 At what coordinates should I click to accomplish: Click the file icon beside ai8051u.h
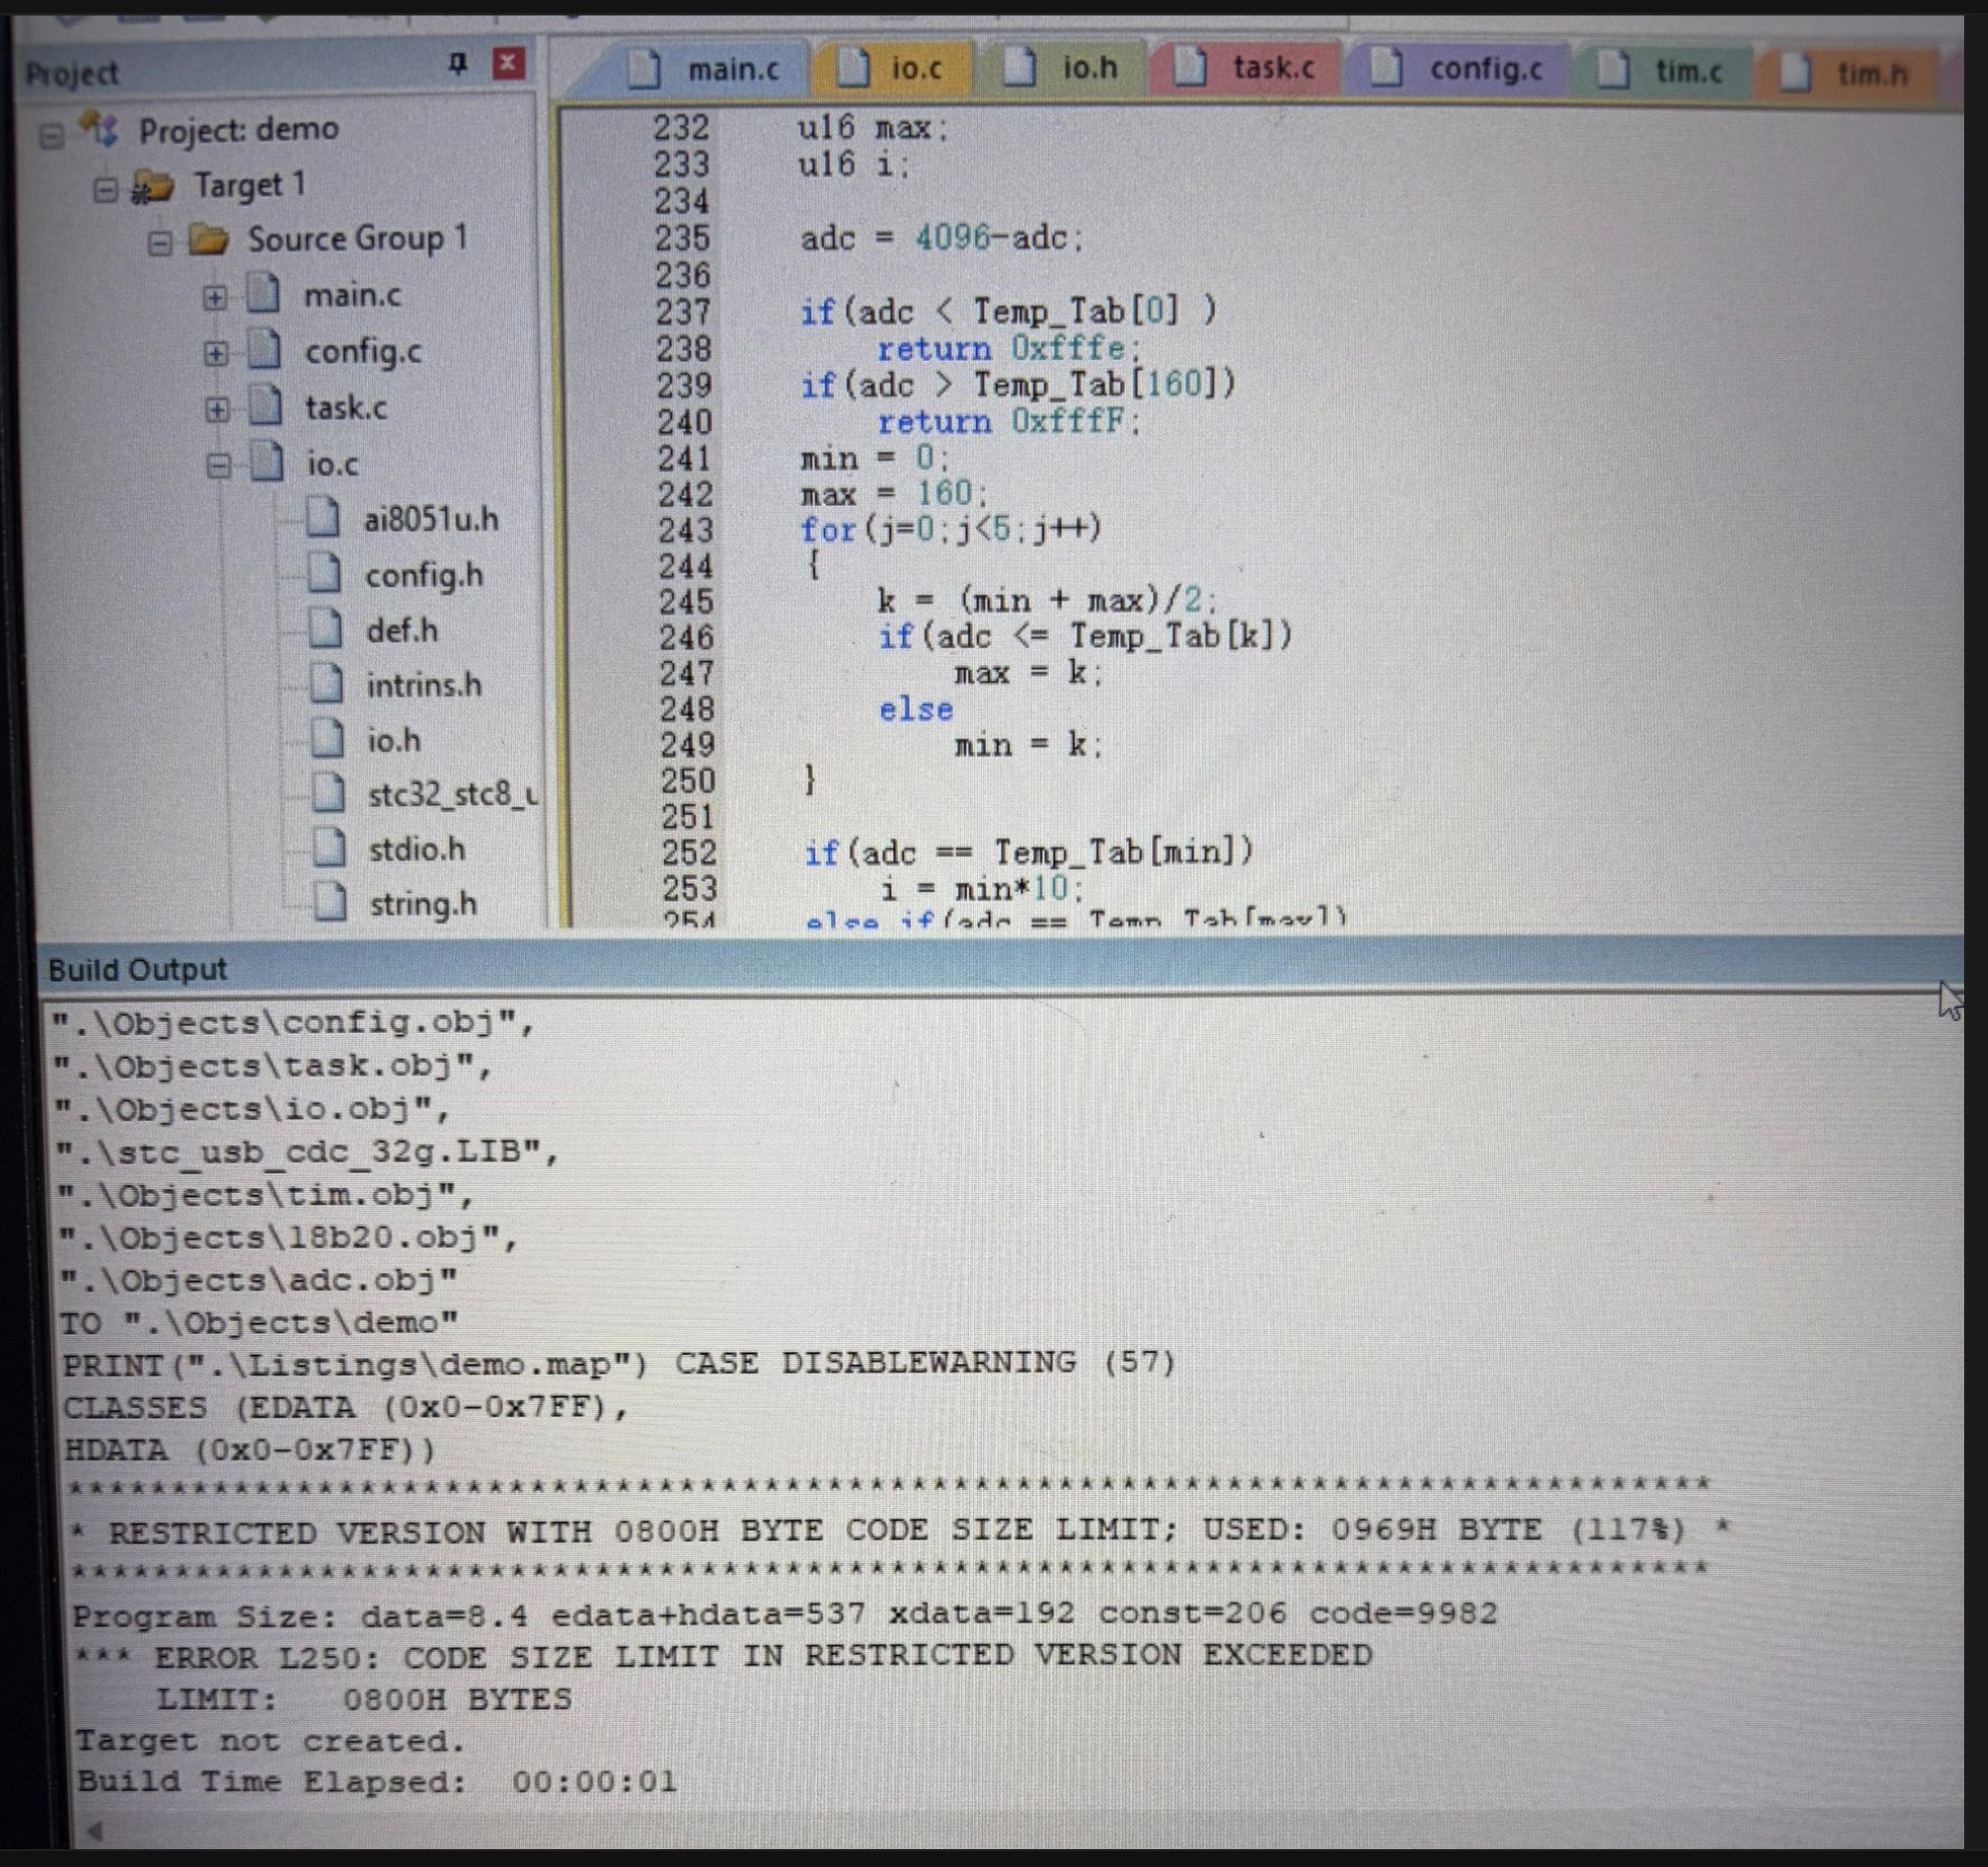click(321, 519)
